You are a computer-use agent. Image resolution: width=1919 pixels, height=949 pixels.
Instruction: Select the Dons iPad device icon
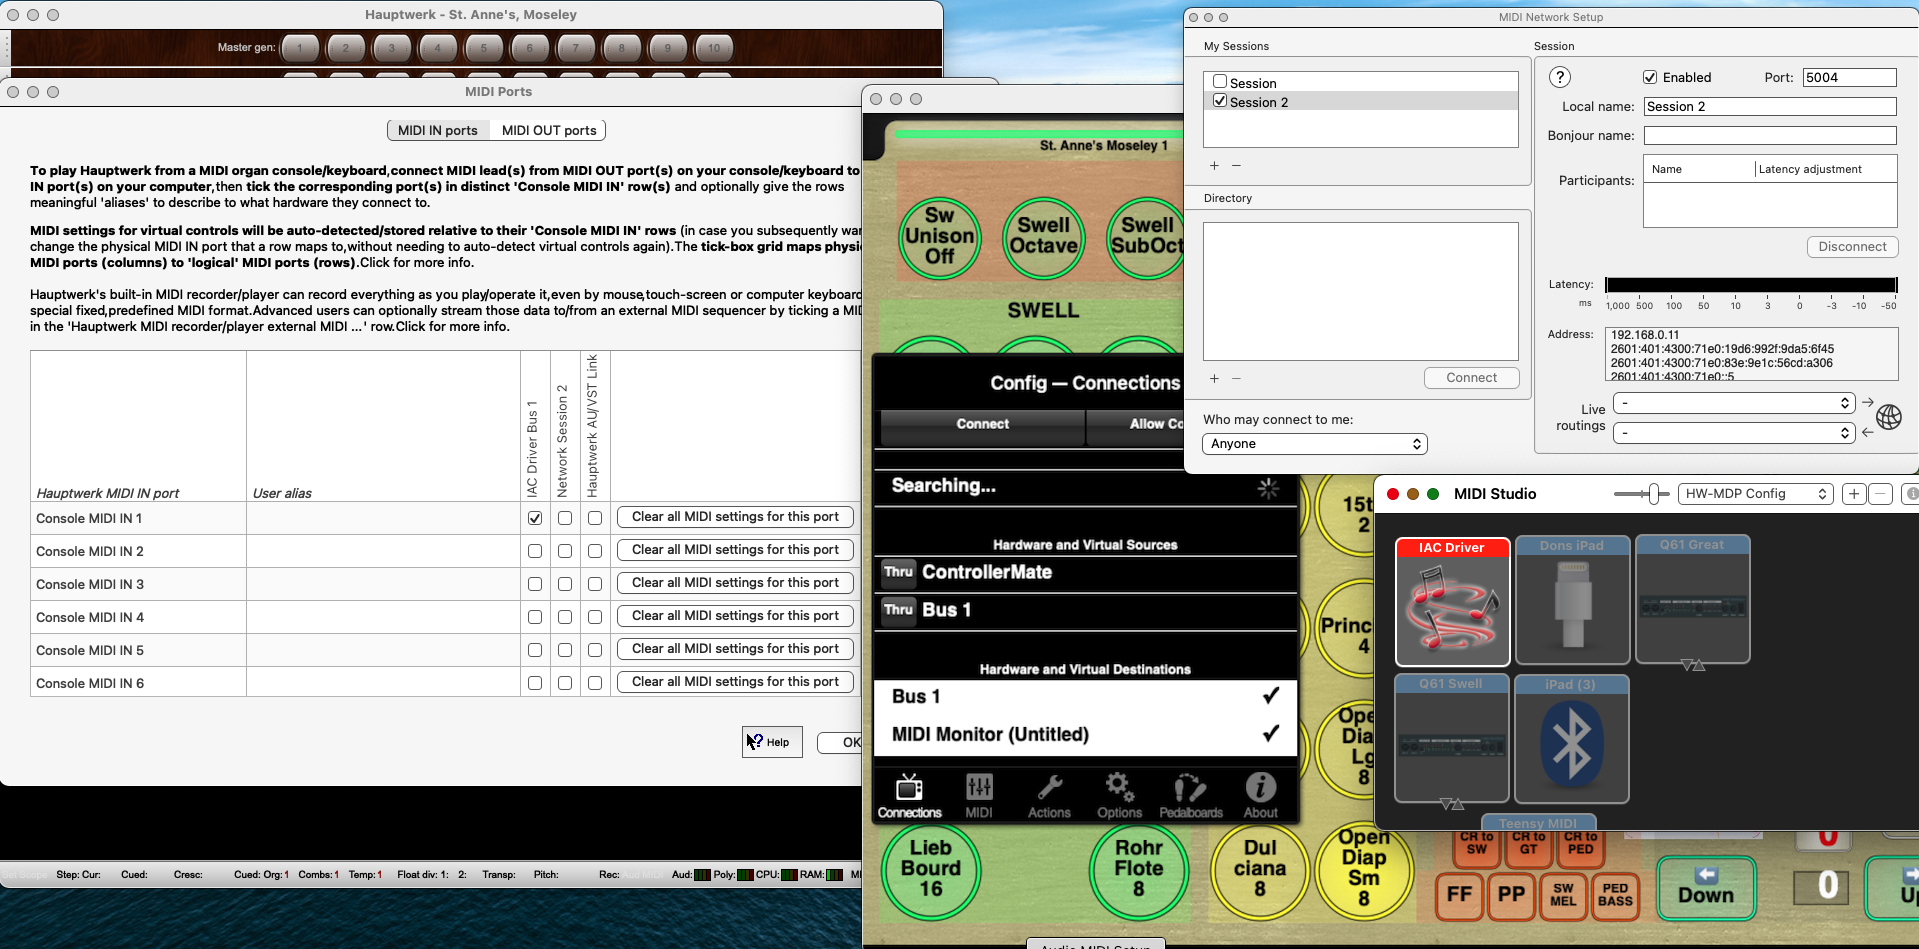tap(1572, 600)
